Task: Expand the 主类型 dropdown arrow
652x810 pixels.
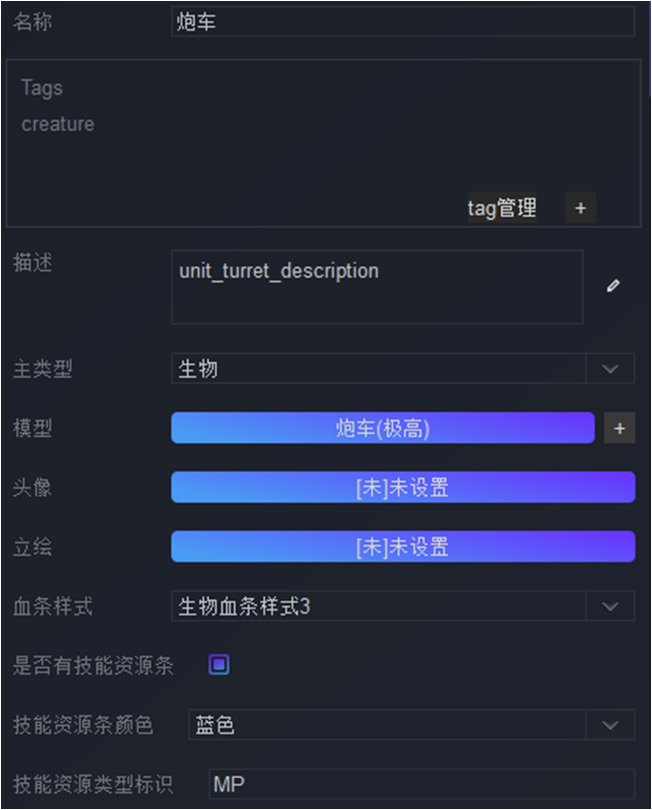Action: [610, 369]
